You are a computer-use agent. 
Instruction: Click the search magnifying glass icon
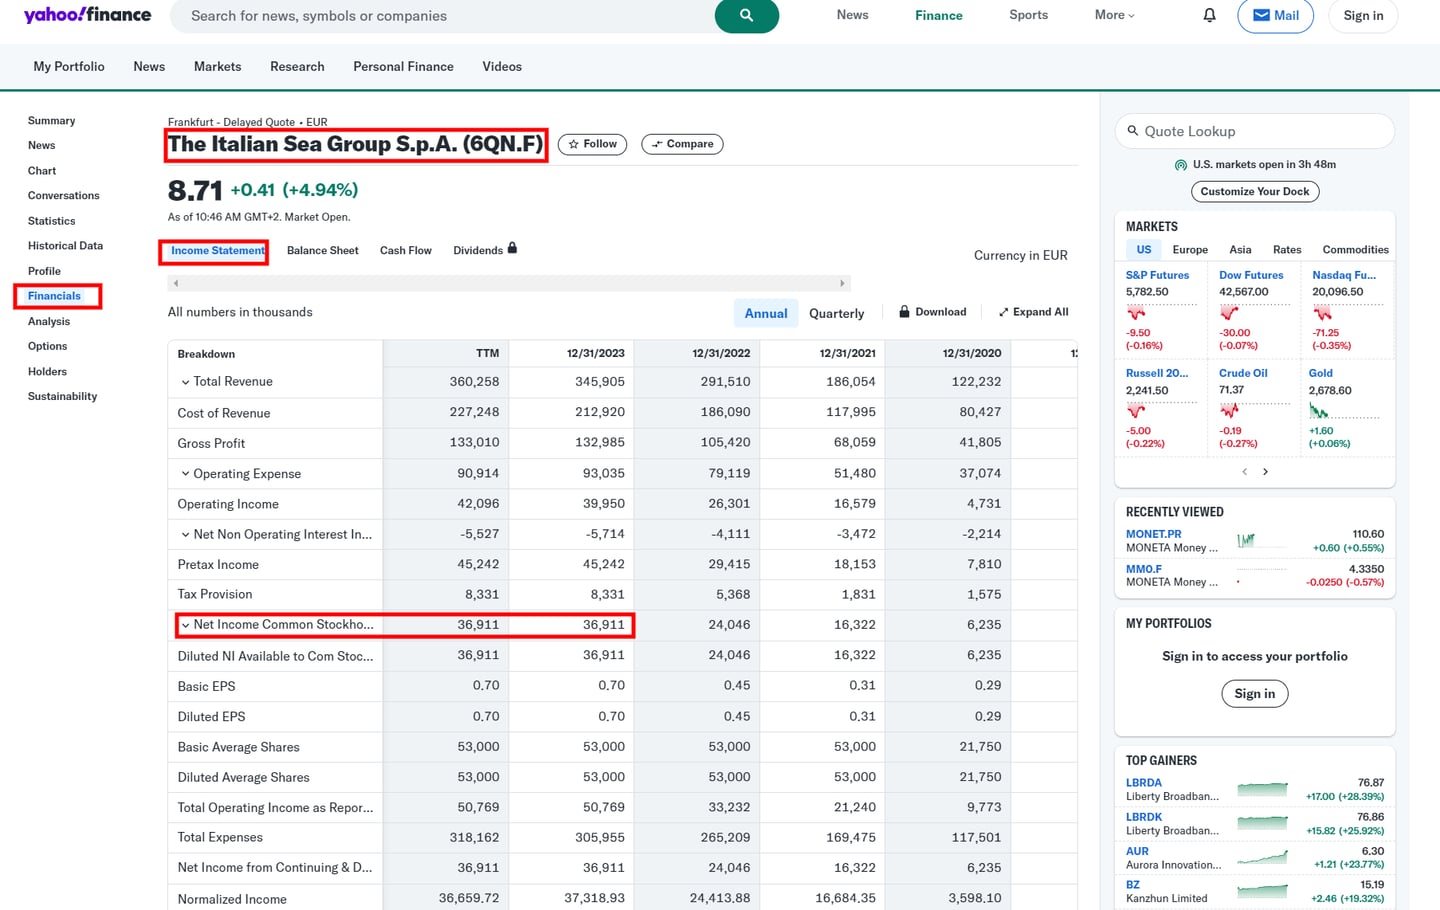(x=746, y=16)
